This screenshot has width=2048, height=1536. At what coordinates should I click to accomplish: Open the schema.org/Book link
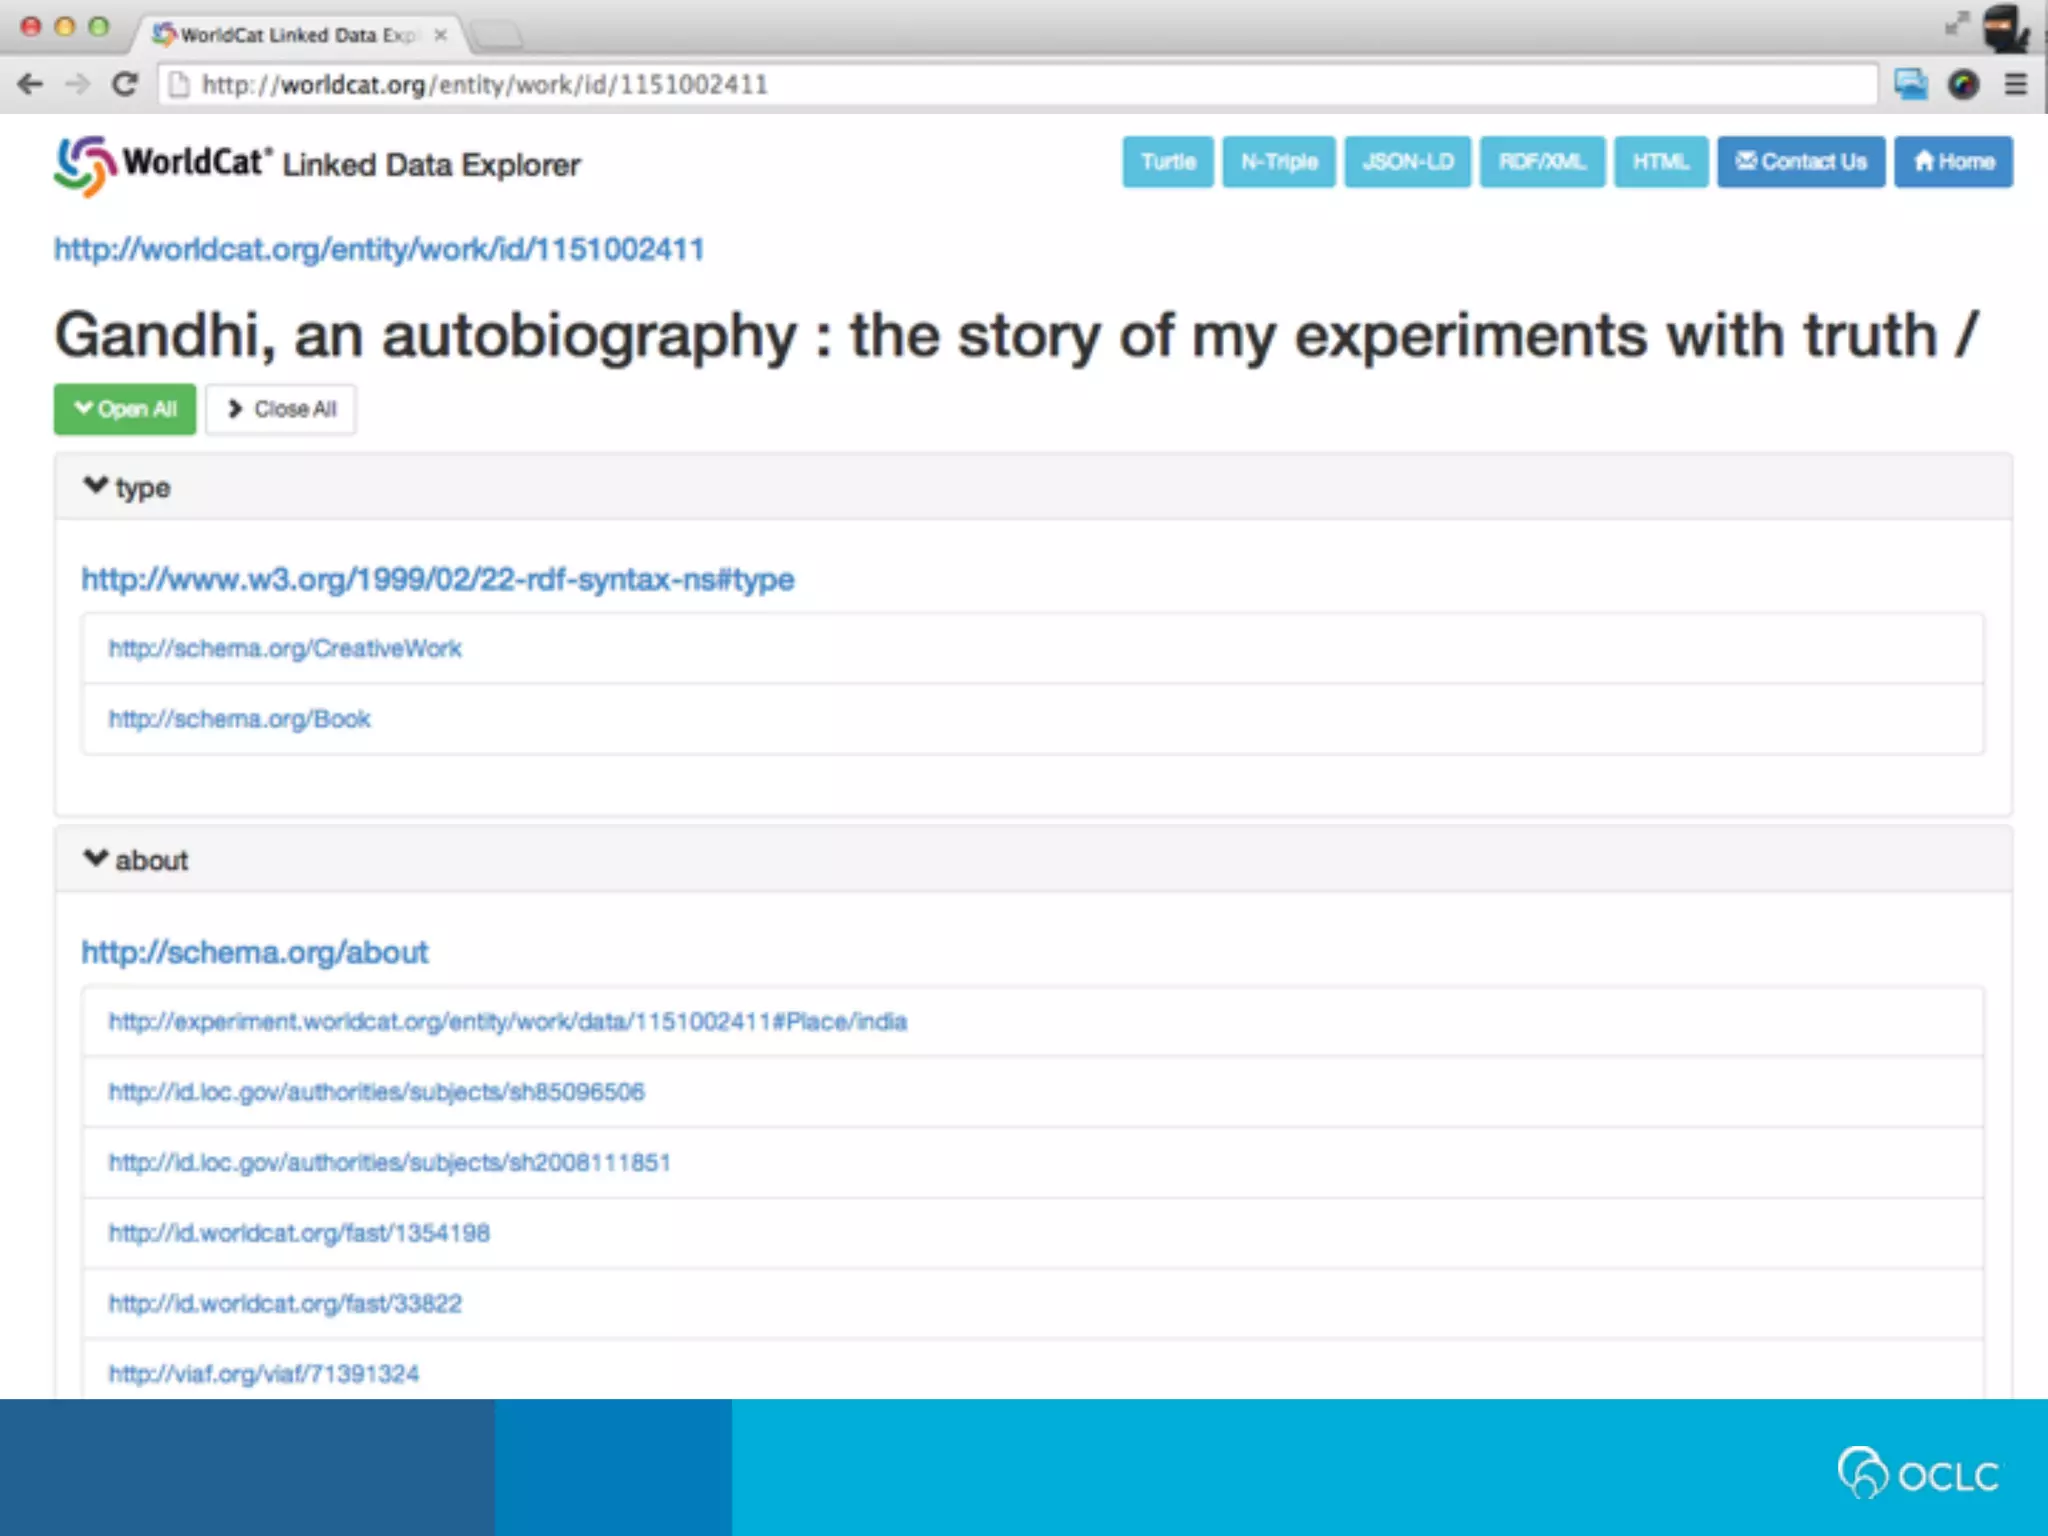coord(240,719)
